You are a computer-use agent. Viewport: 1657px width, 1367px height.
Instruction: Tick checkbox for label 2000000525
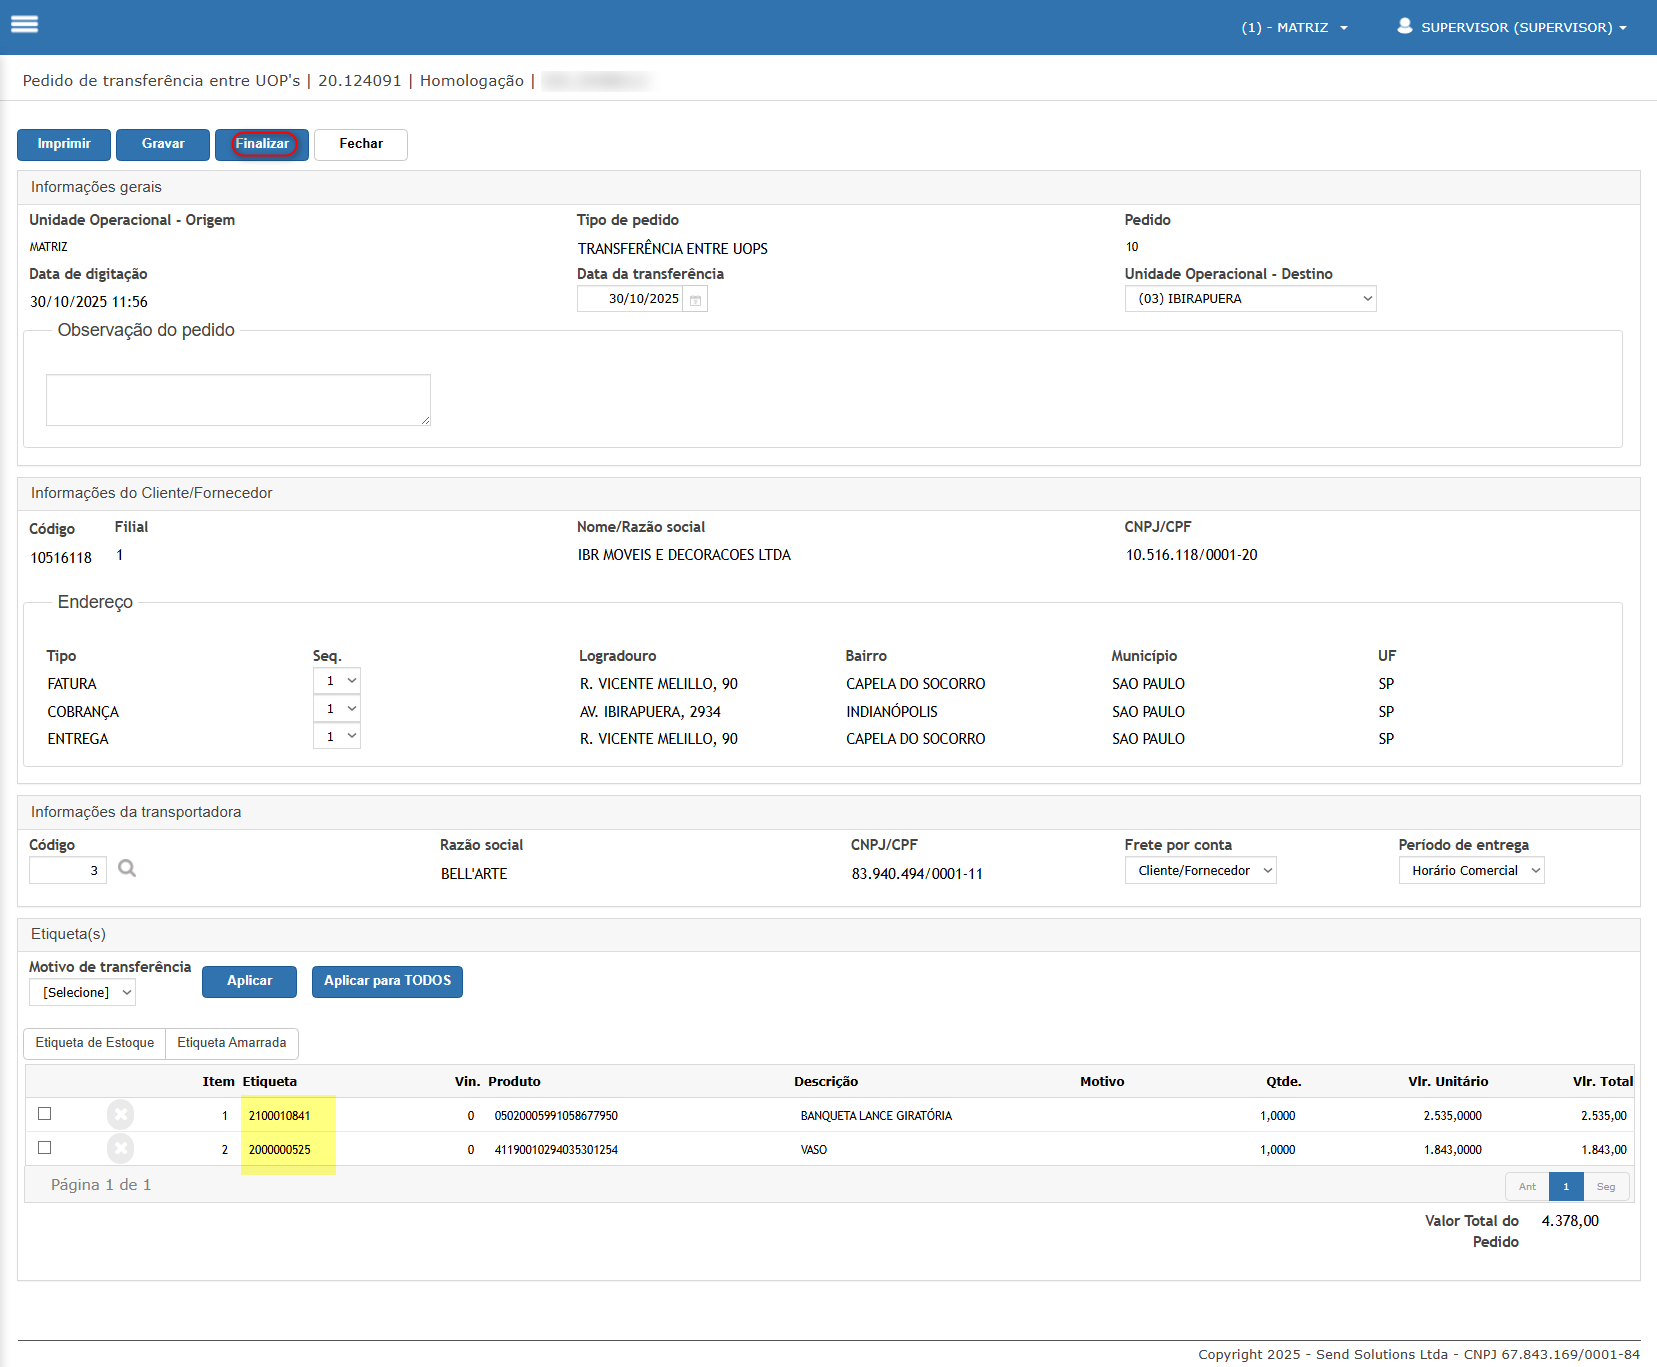pyautogui.click(x=45, y=1148)
